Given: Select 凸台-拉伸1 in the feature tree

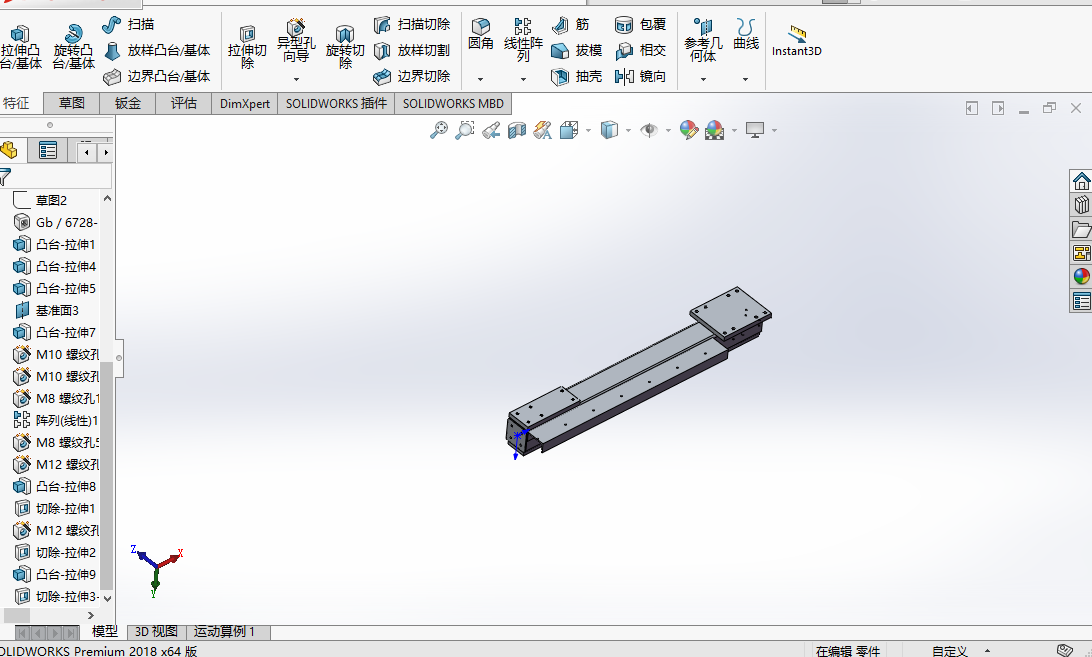Looking at the screenshot, I should 54,245.
